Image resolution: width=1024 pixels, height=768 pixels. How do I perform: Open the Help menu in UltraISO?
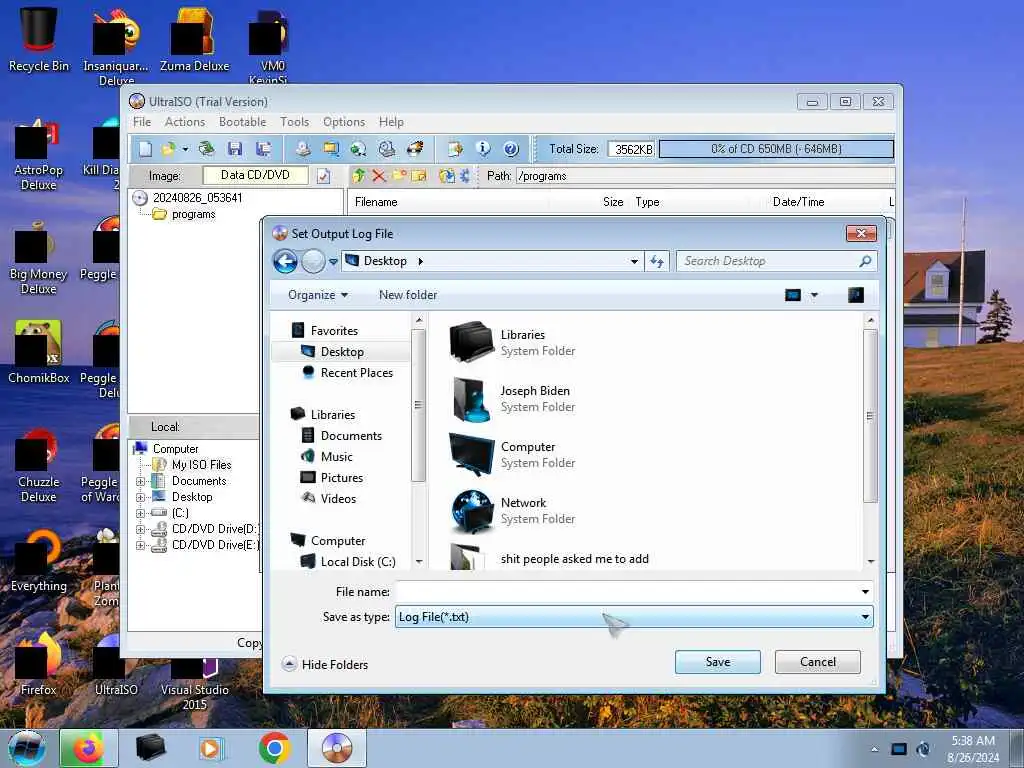point(391,121)
